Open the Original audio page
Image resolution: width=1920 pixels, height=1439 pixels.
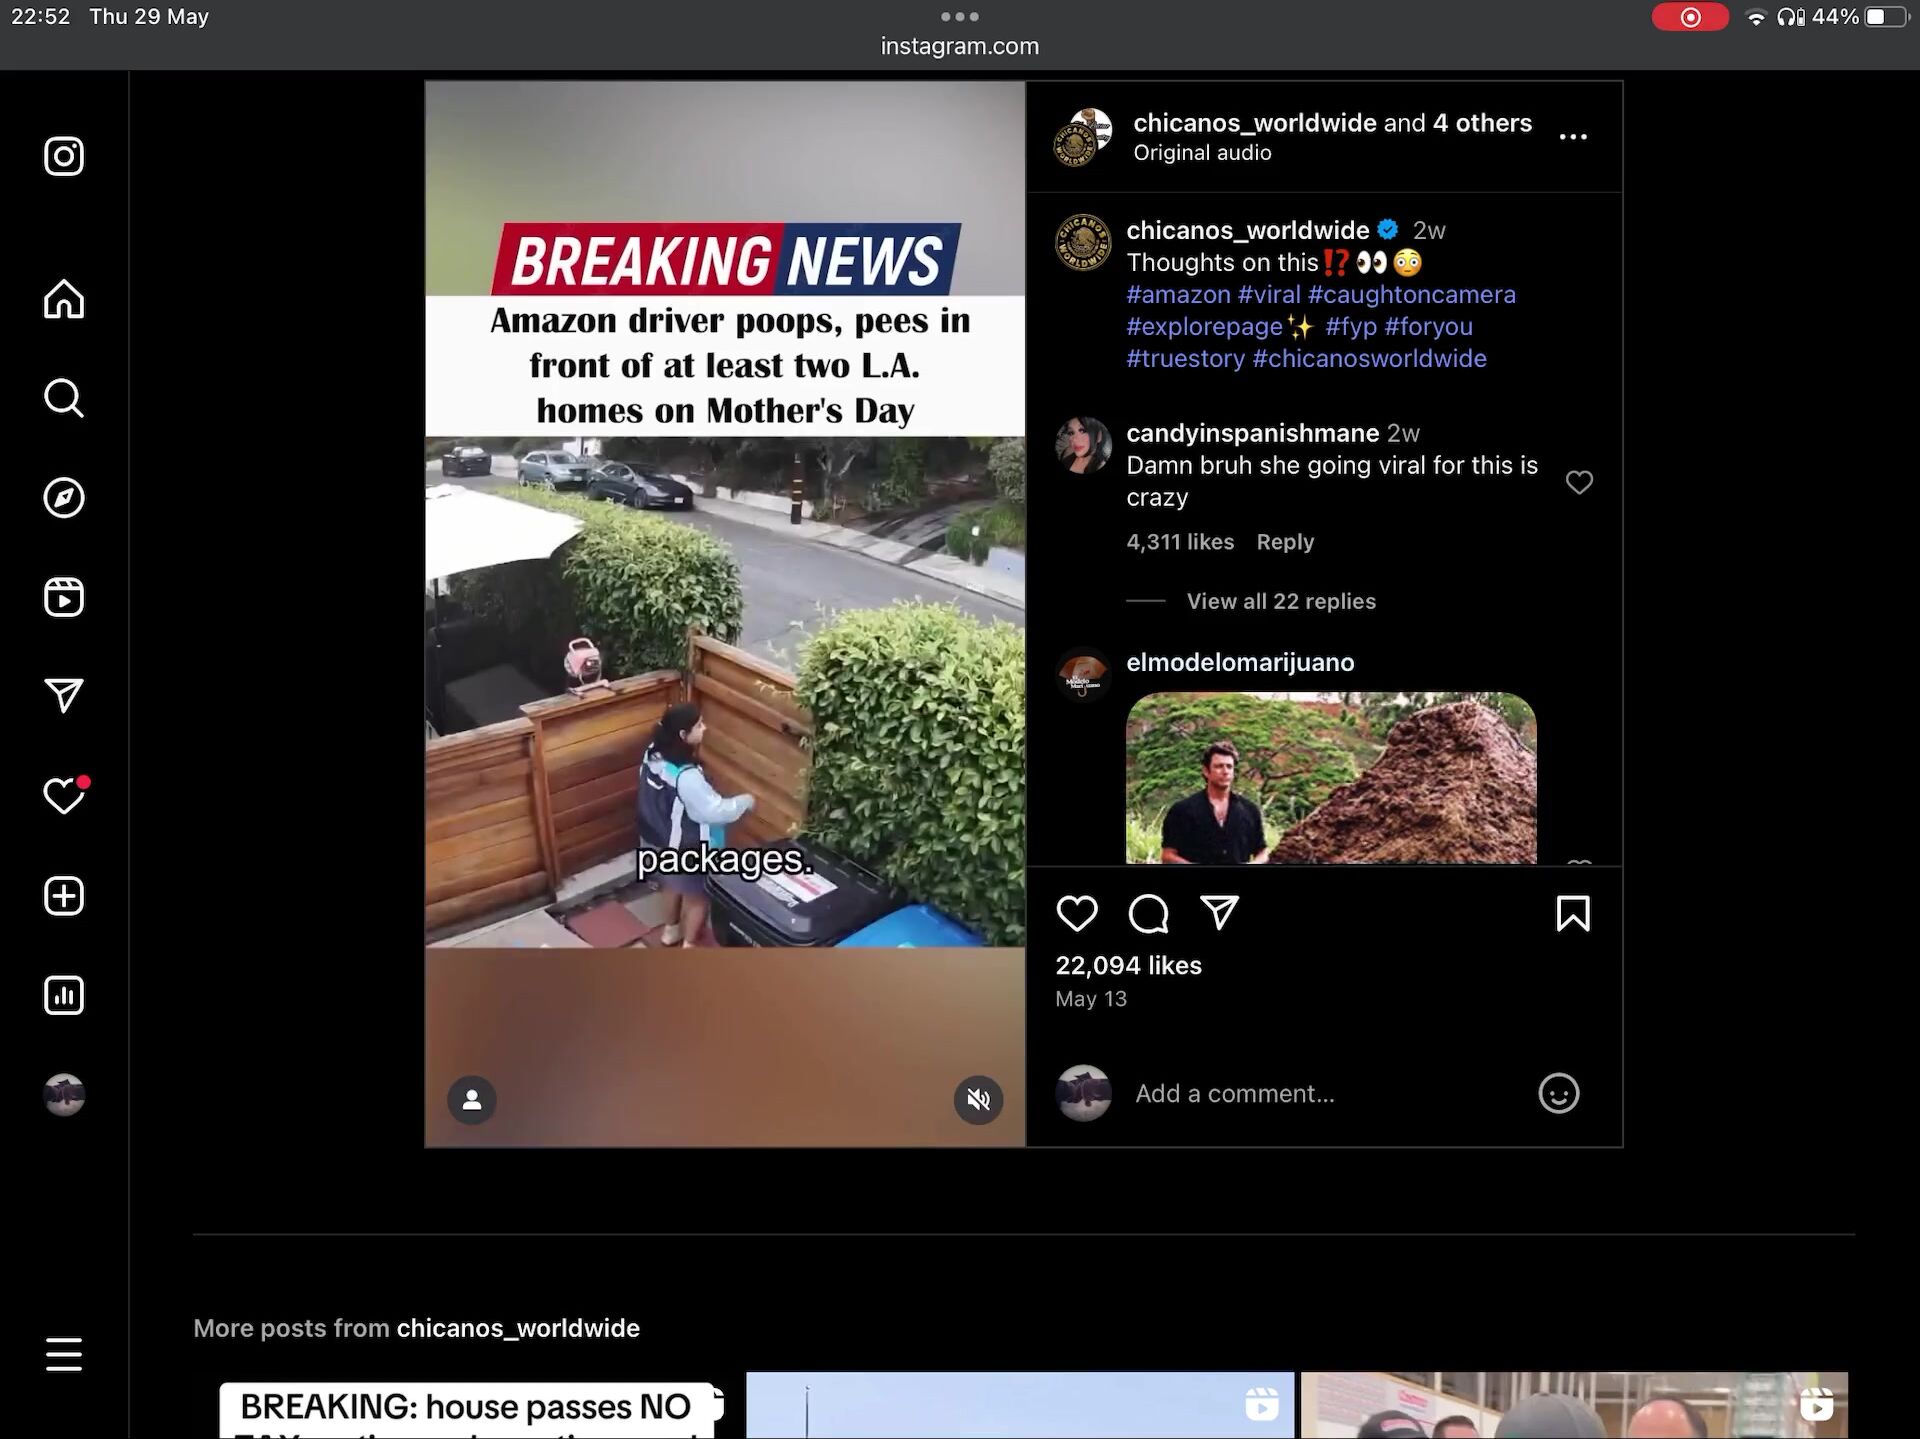(1202, 153)
